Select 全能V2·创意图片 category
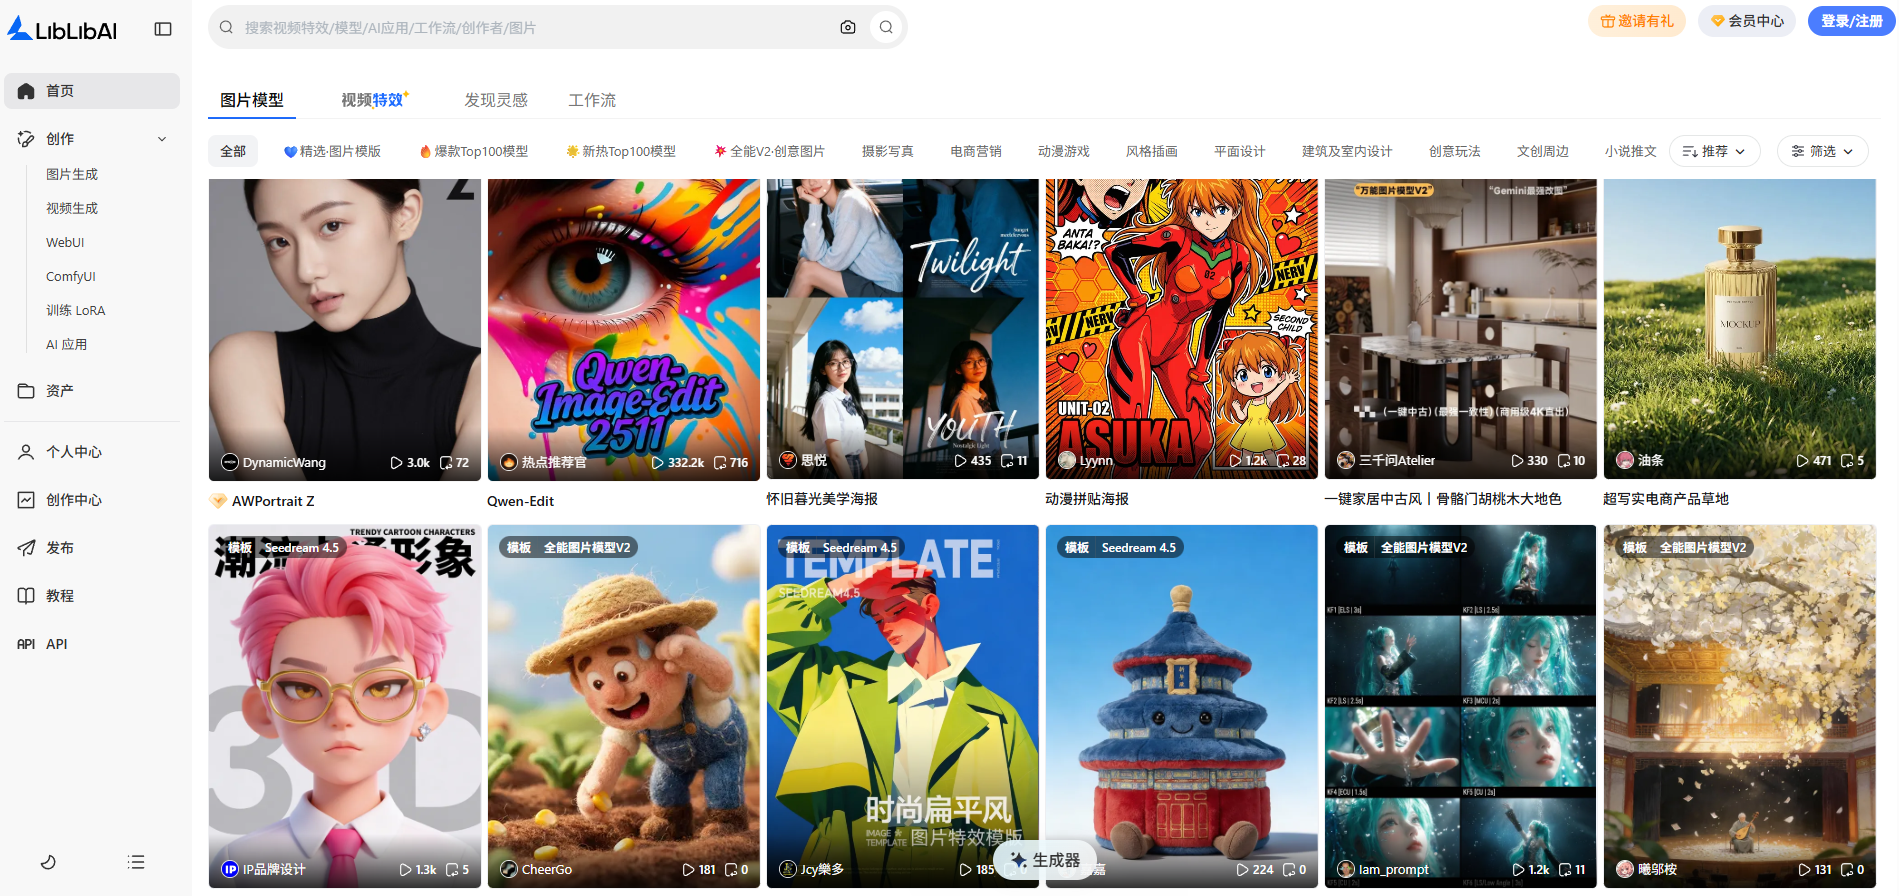Screen dimensions: 1899x896 pyautogui.click(x=769, y=151)
